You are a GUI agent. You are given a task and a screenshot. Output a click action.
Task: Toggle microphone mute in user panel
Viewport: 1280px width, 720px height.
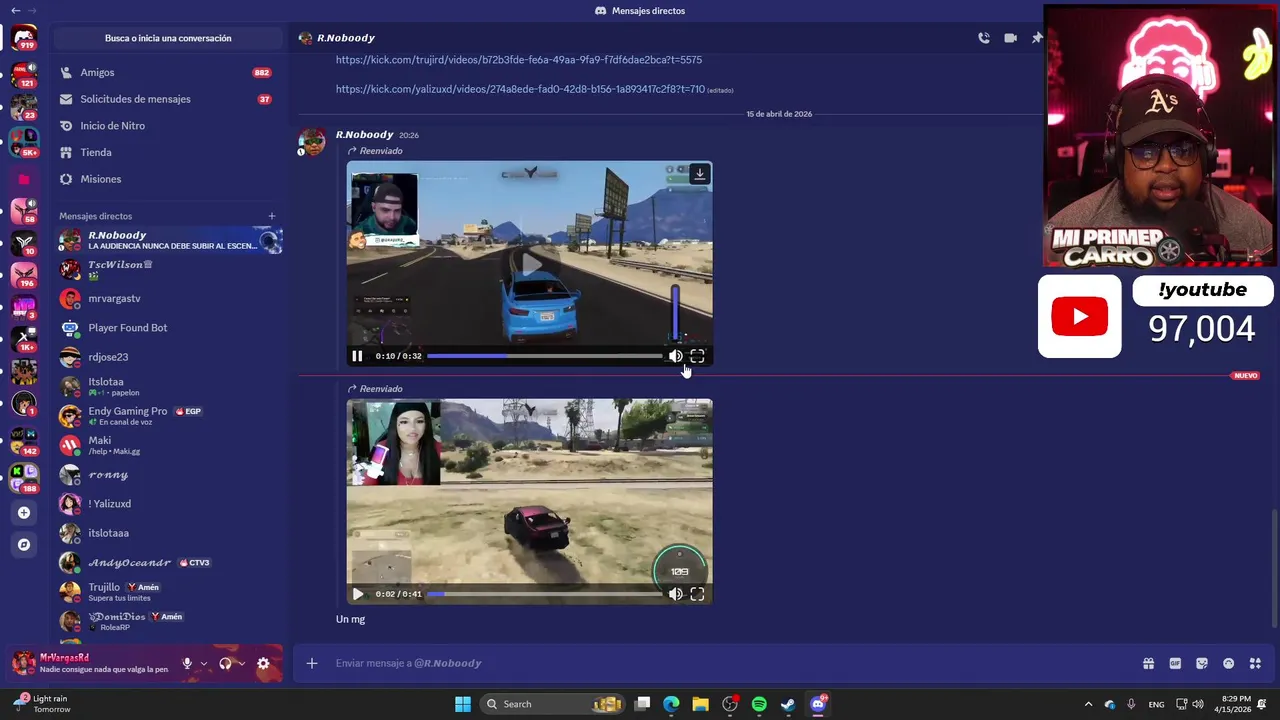click(187, 663)
